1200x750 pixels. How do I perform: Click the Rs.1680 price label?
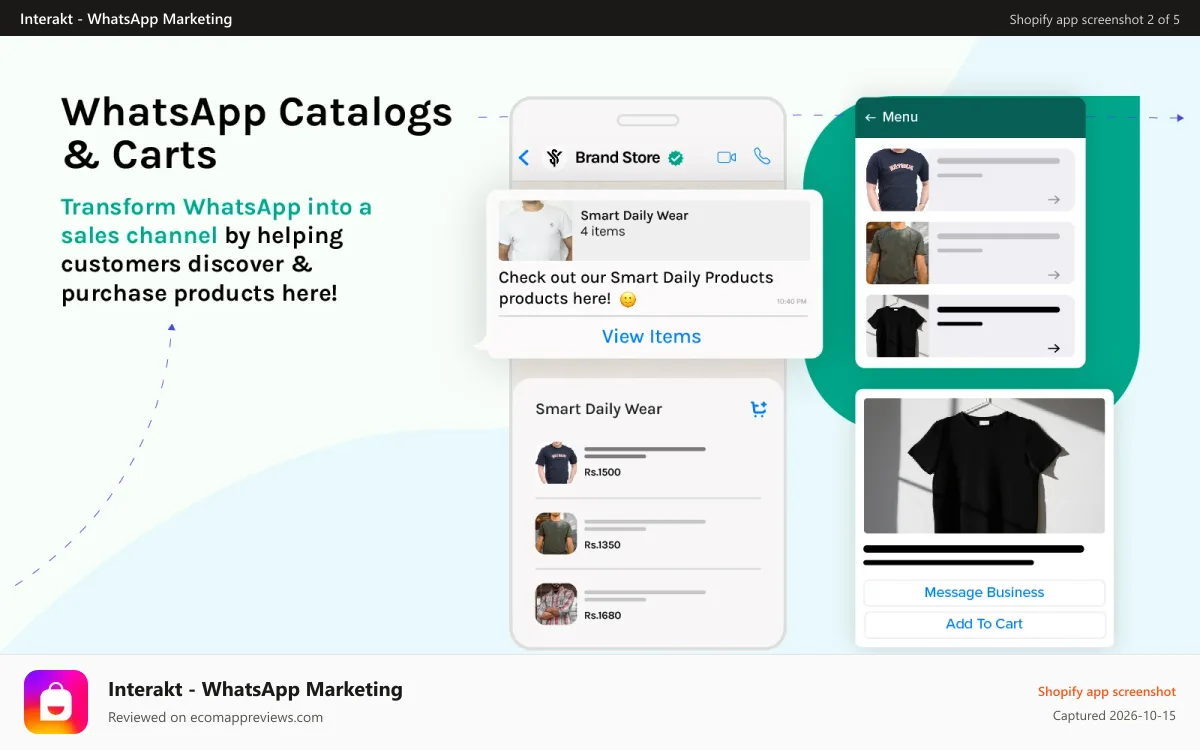(603, 615)
